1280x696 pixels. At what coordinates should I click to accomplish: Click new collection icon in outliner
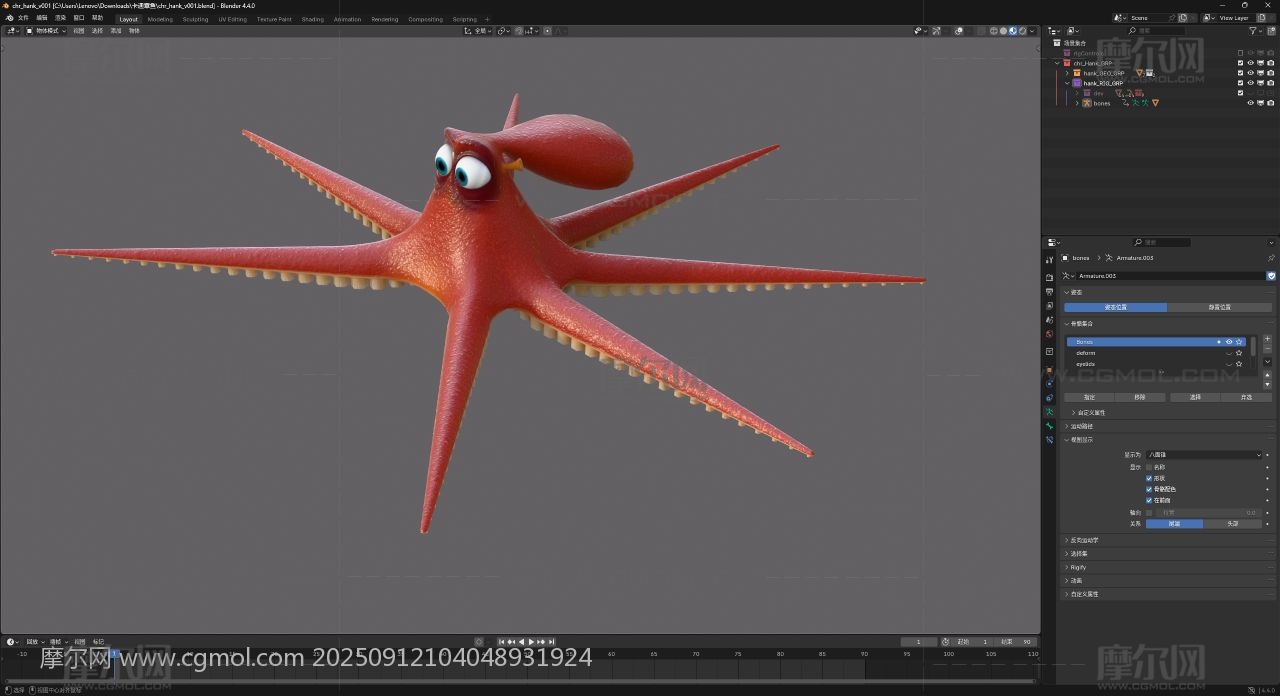(1272, 31)
